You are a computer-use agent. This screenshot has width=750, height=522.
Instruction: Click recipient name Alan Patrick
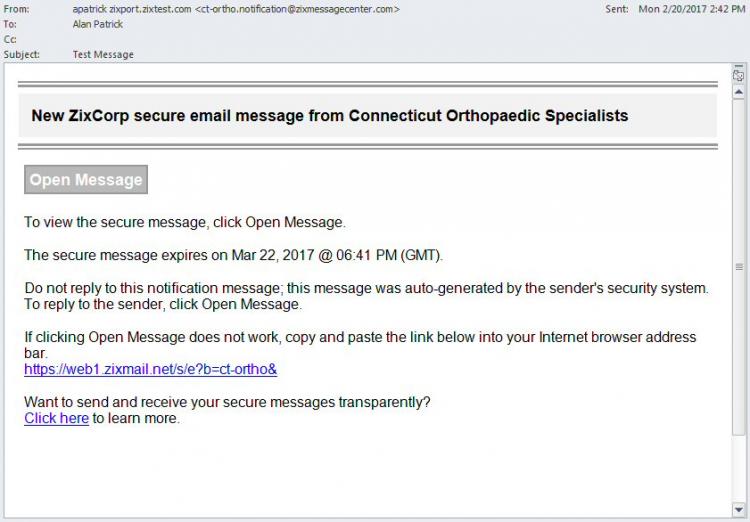(98, 24)
